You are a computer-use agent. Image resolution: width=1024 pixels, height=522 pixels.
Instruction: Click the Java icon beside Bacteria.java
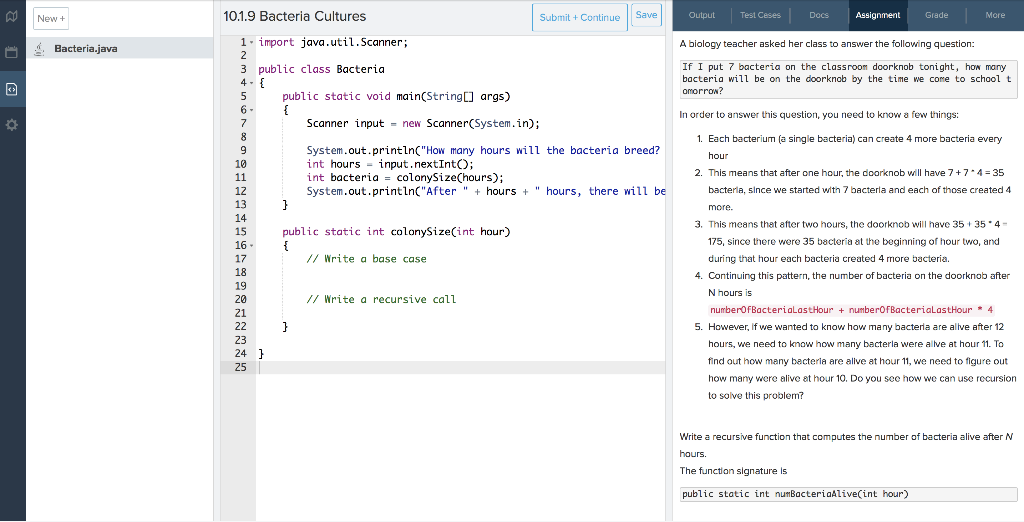(39, 49)
